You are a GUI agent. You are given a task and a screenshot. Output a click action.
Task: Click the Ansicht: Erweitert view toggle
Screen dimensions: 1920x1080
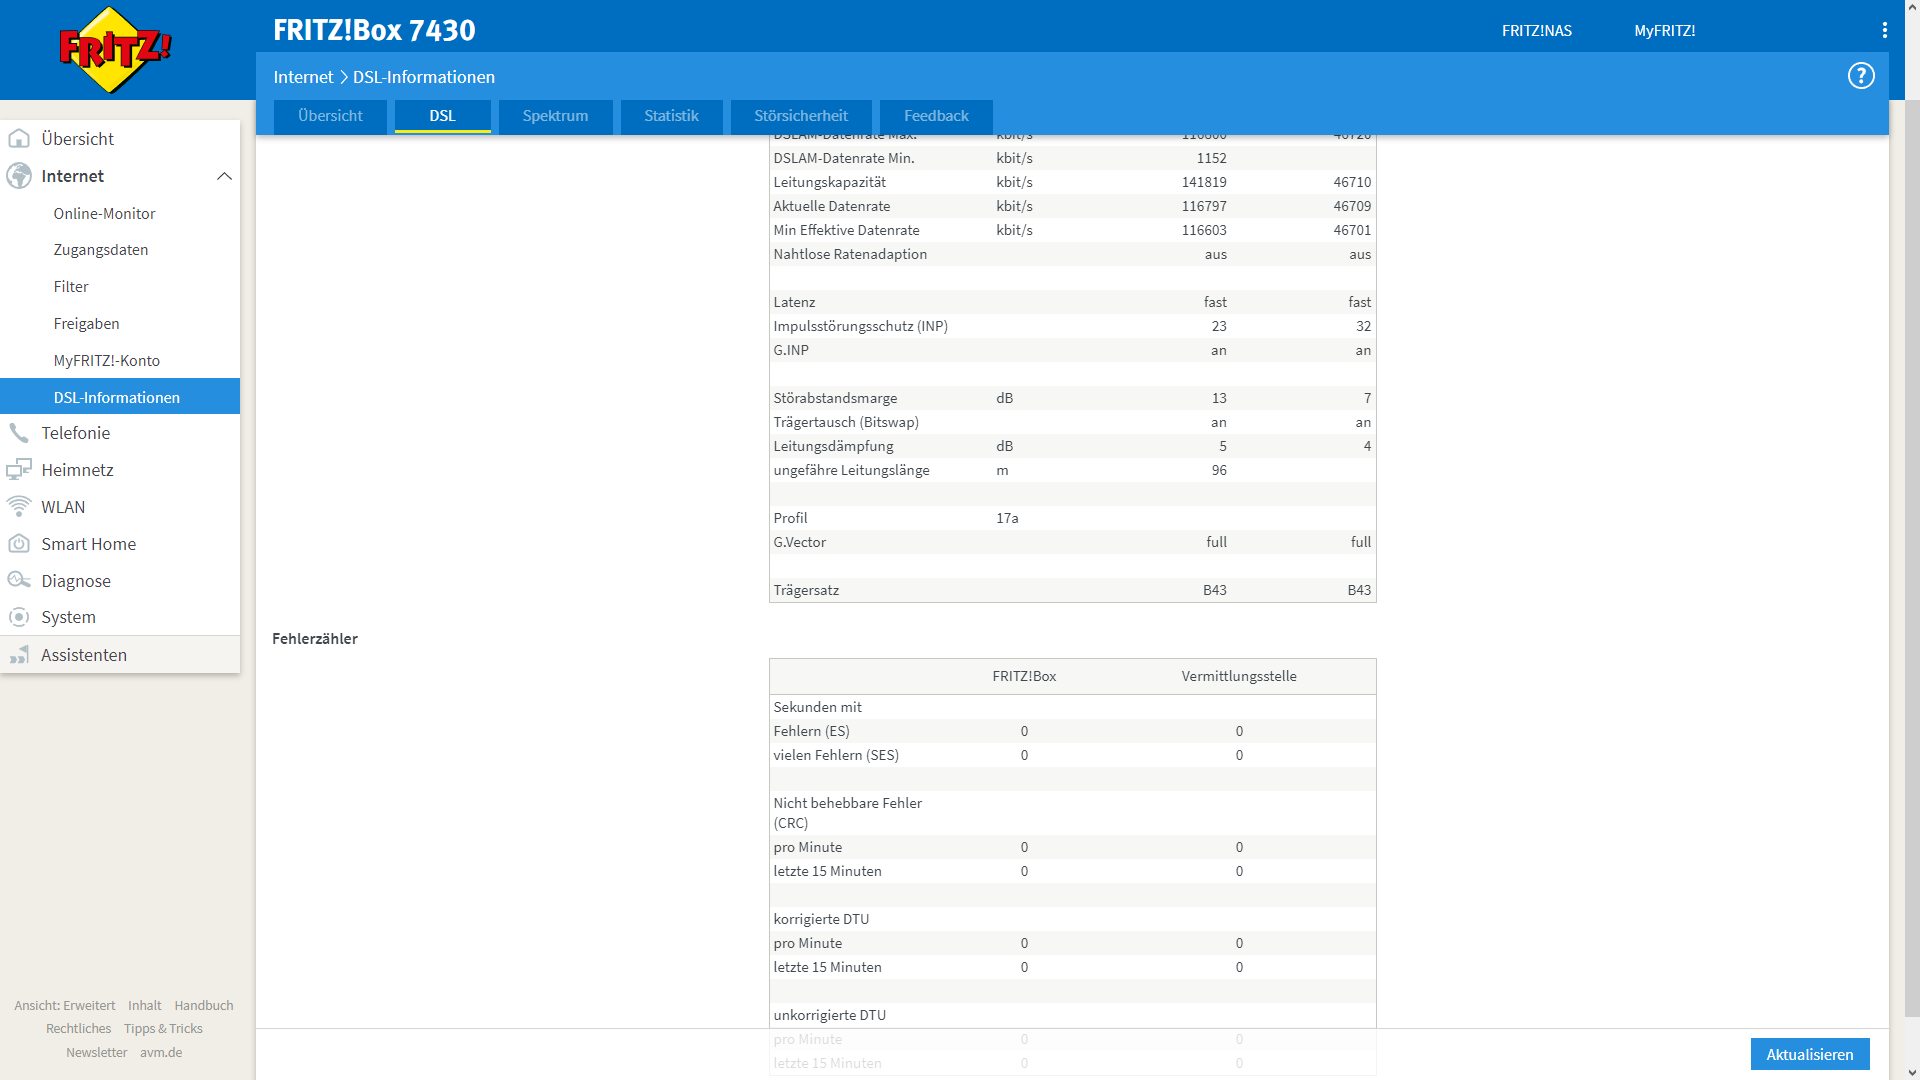[65, 1006]
